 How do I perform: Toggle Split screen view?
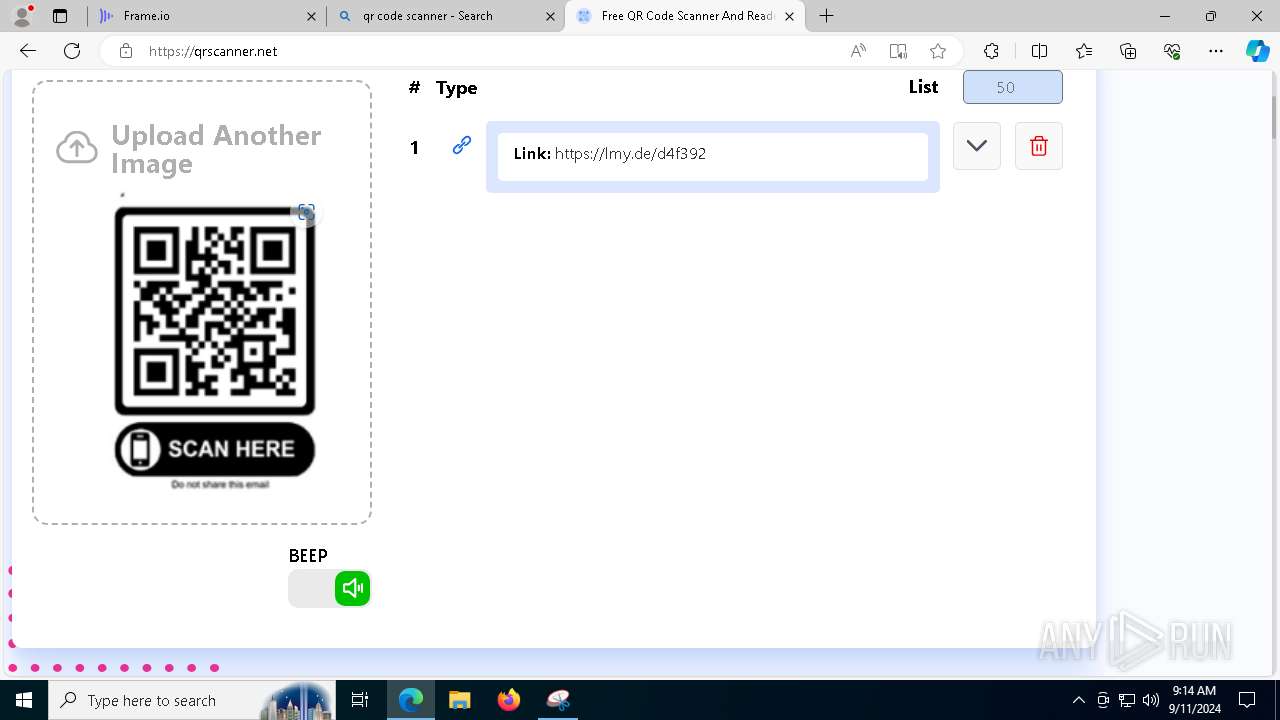point(1039,51)
